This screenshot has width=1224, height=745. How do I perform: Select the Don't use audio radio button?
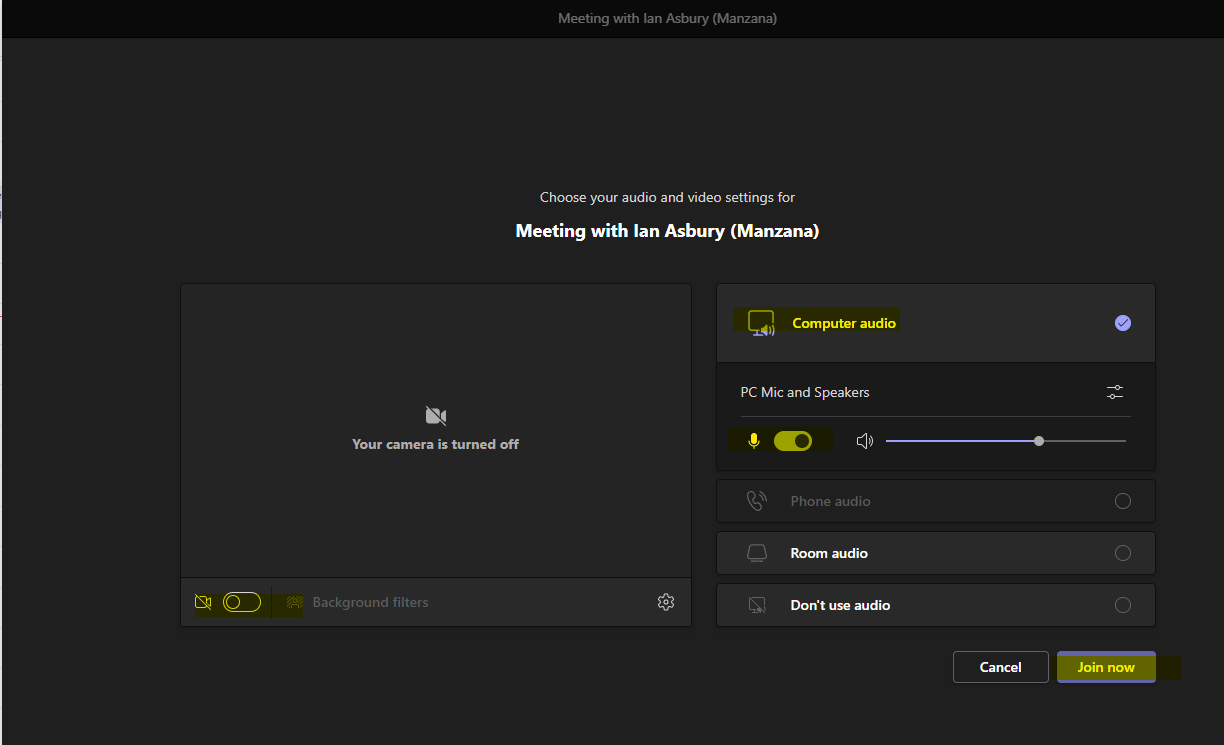tap(1123, 605)
